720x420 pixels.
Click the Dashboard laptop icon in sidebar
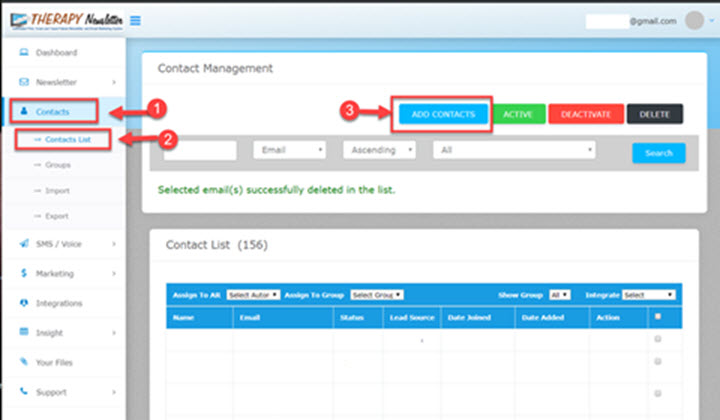23,52
